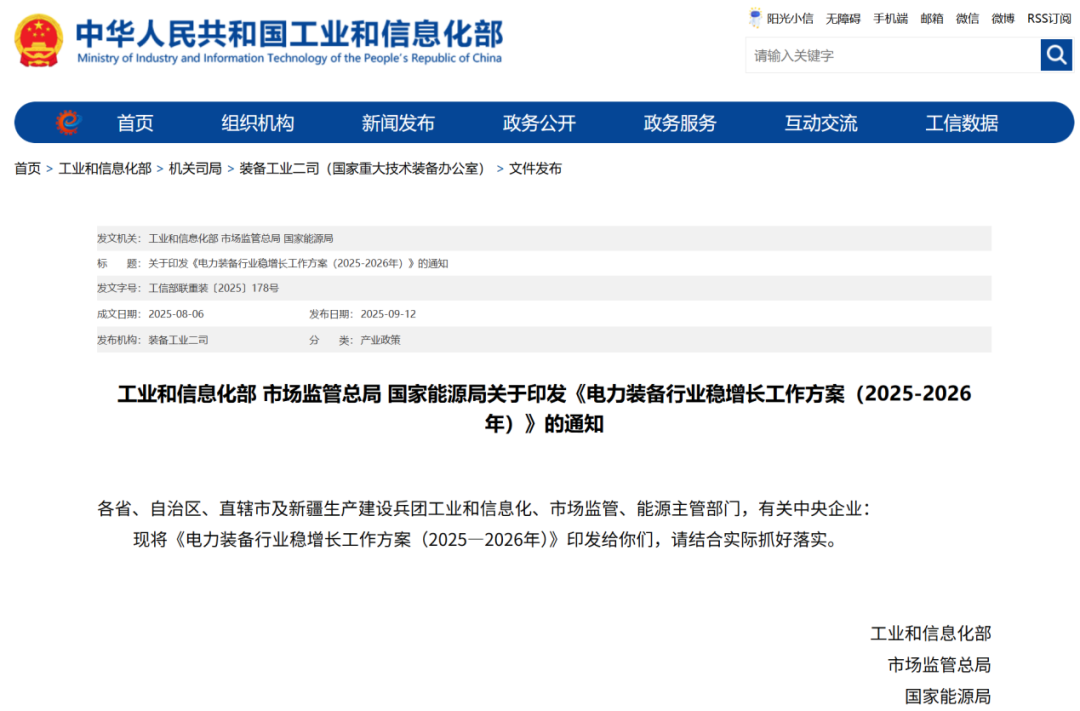Click the 微博 link
This screenshot has width=1080, height=711.
[1003, 19]
